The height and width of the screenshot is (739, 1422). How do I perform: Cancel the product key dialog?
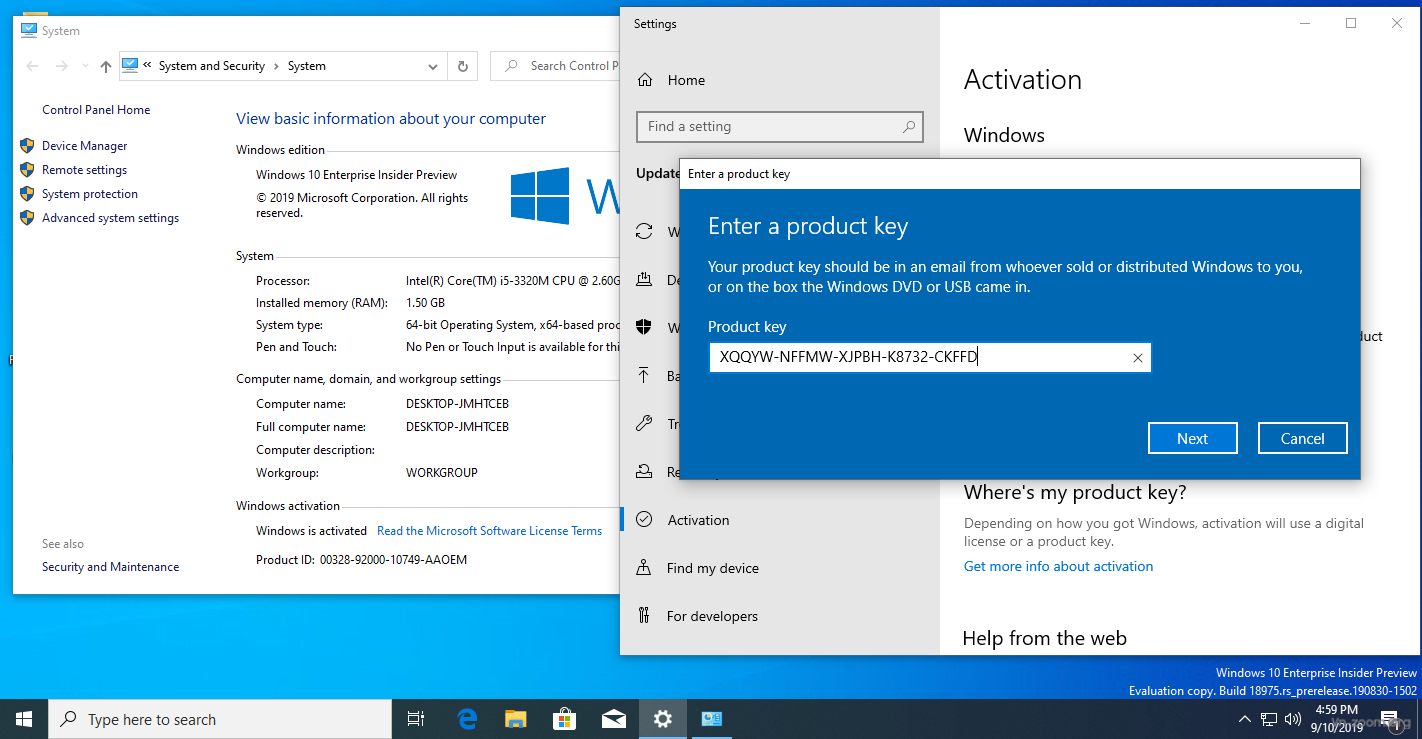[1302, 438]
